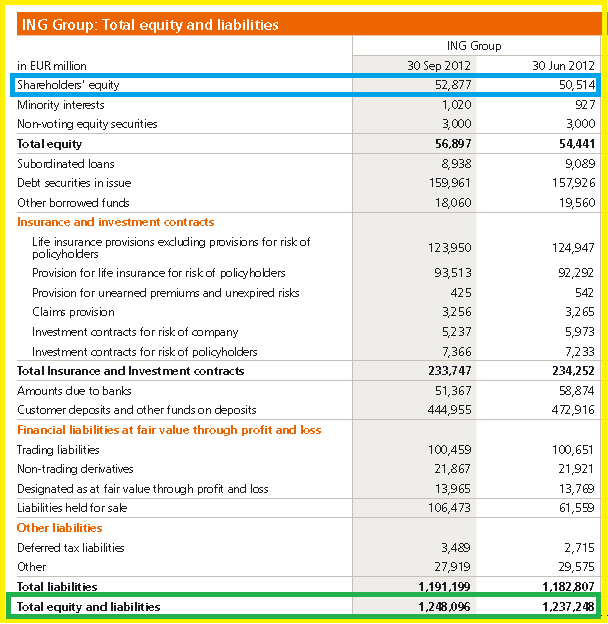608x624 pixels.
Task: Select Total equity value 54,441
Action: pyautogui.click(x=577, y=144)
